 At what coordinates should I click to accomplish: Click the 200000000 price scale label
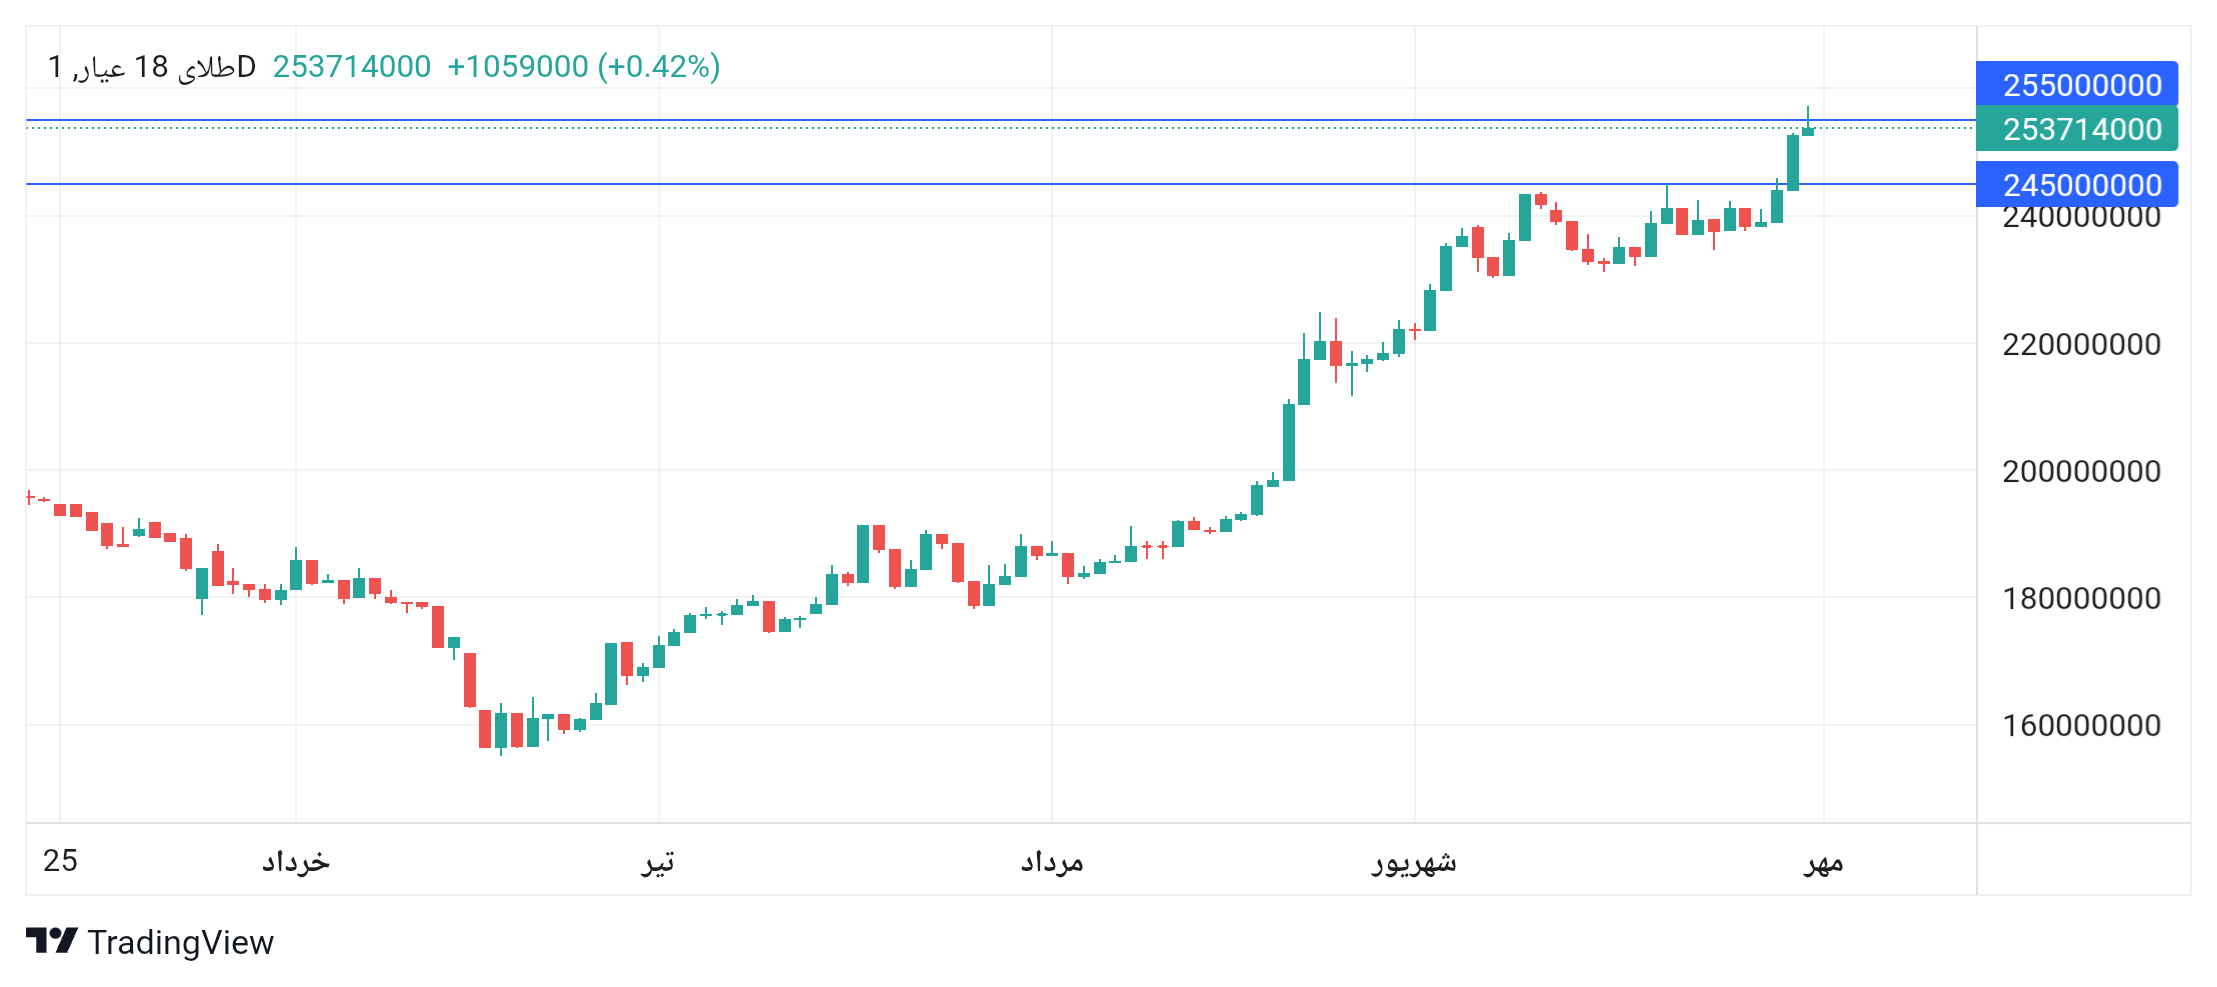[2081, 471]
